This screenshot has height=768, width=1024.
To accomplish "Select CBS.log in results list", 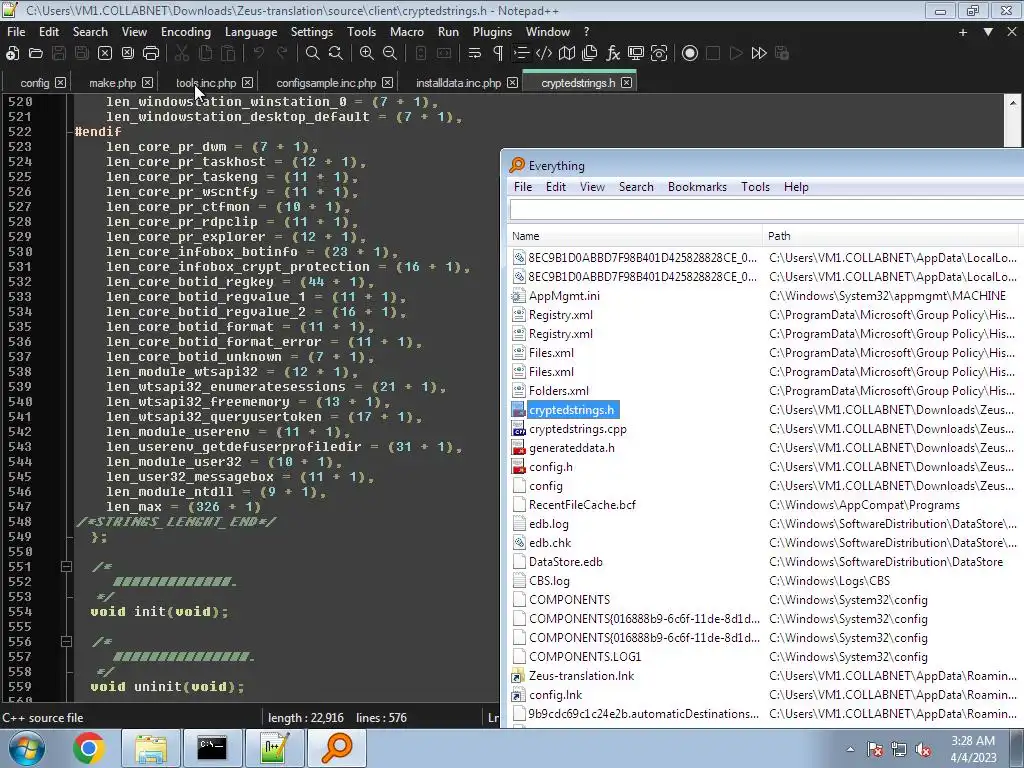I will pos(549,581).
